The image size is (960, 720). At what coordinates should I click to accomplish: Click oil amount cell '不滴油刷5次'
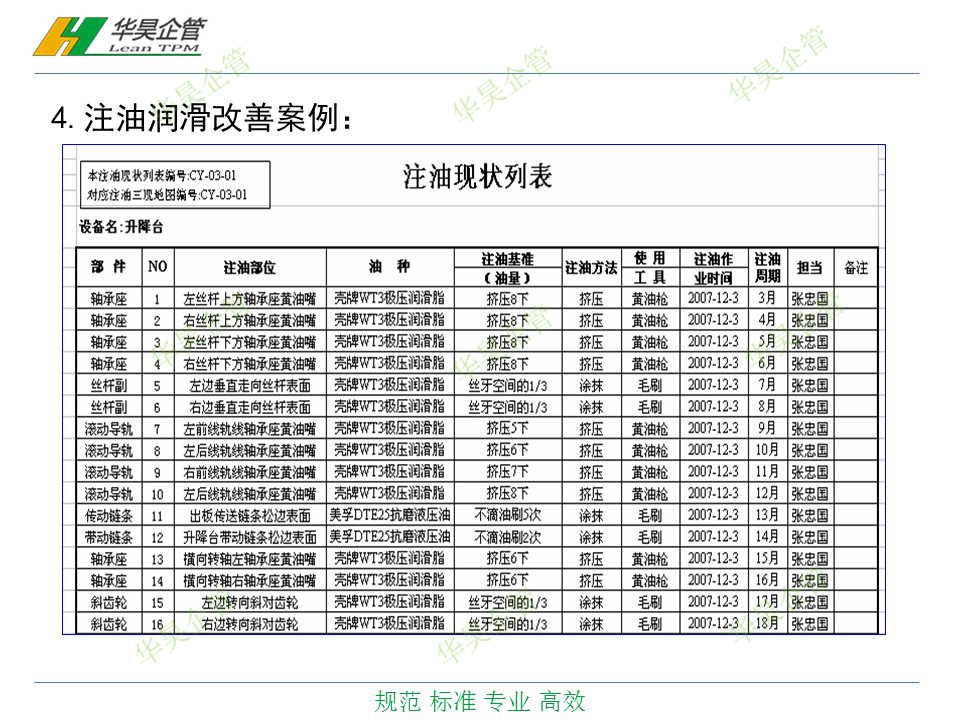click(x=508, y=515)
